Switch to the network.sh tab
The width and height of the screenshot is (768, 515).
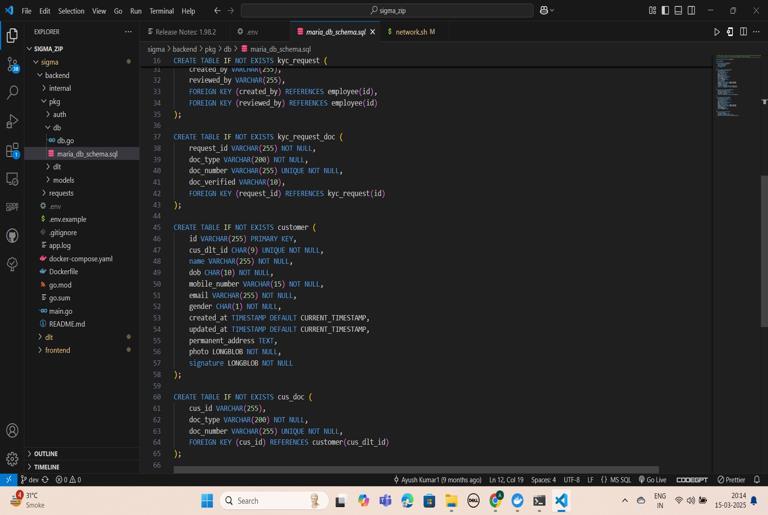(x=411, y=32)
